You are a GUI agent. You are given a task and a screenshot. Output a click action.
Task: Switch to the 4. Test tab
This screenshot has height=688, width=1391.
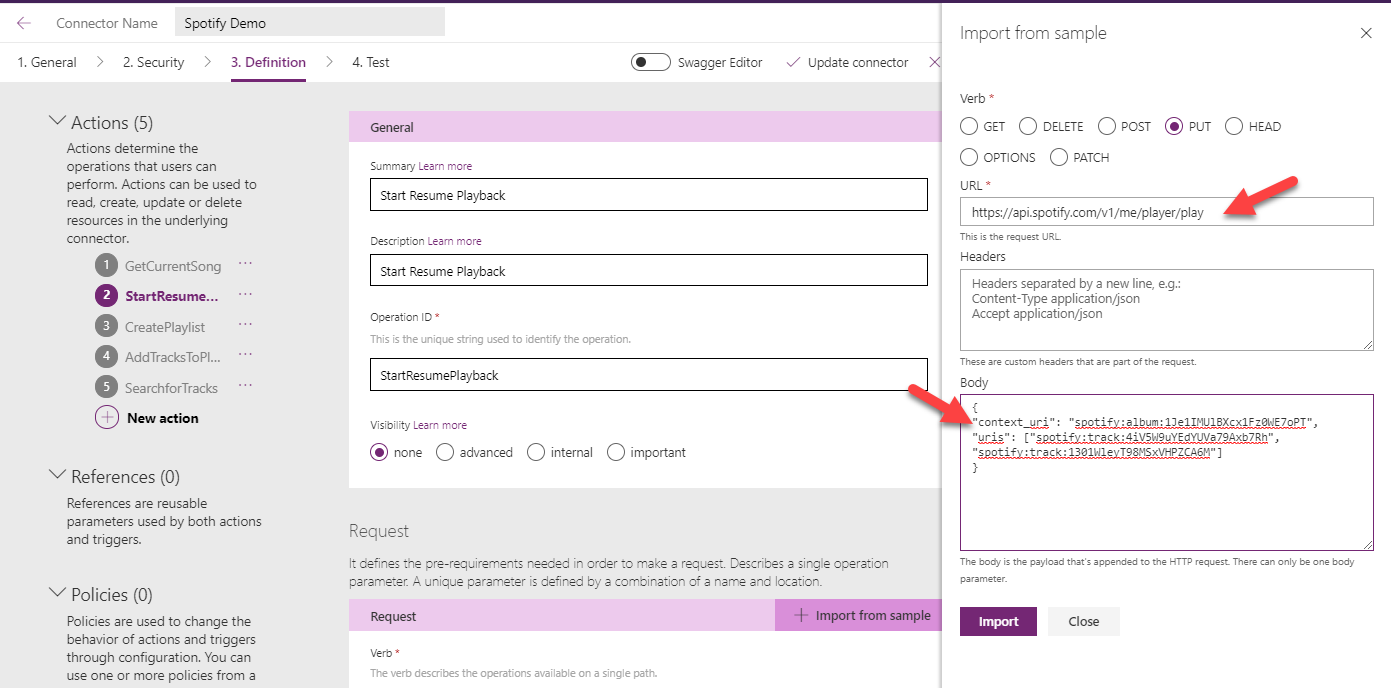pos(370,62)
